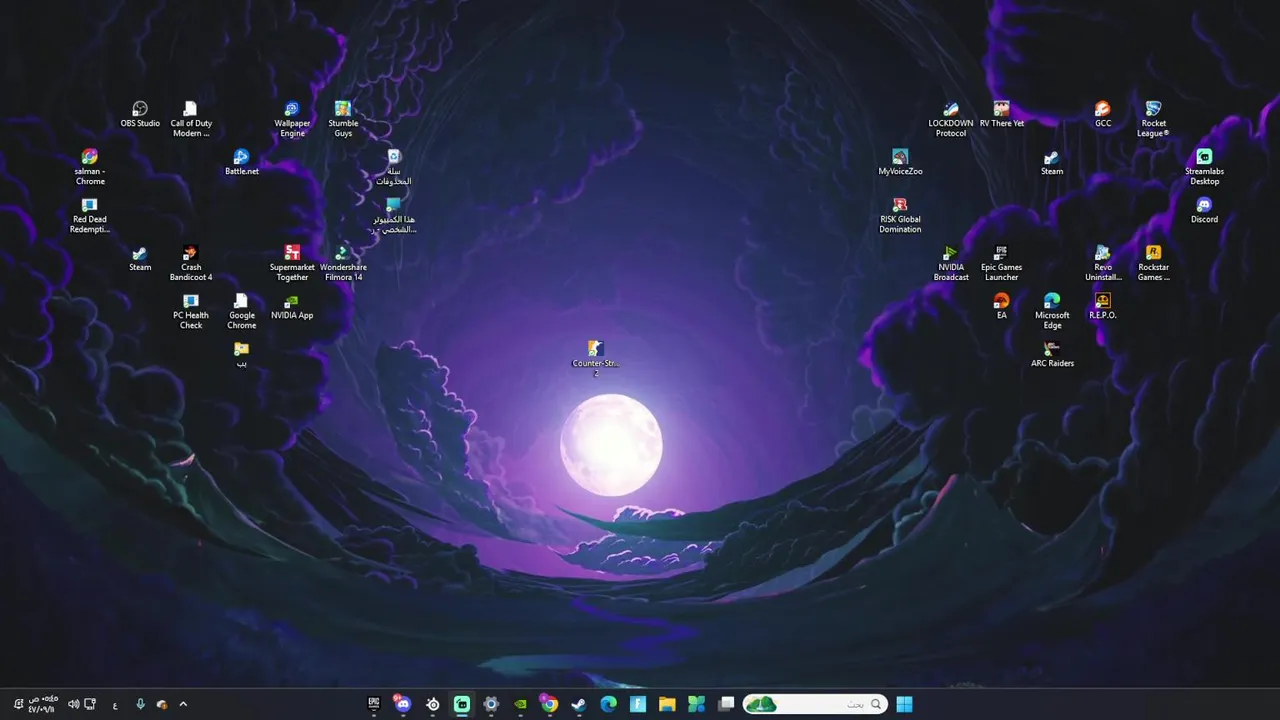1280x720 pixels.
Task: Open Discord from the taskbar
Action: pyautogui.click(x=403, y=704)
